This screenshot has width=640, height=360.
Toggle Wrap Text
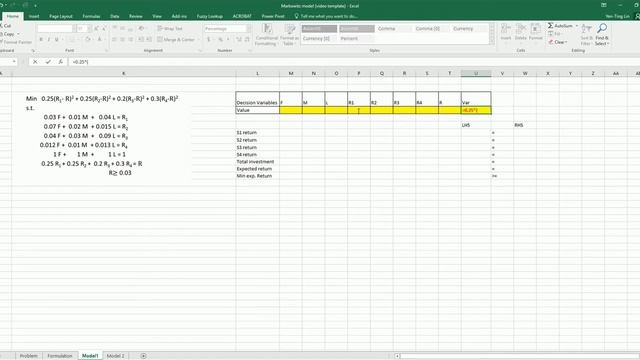170,29
